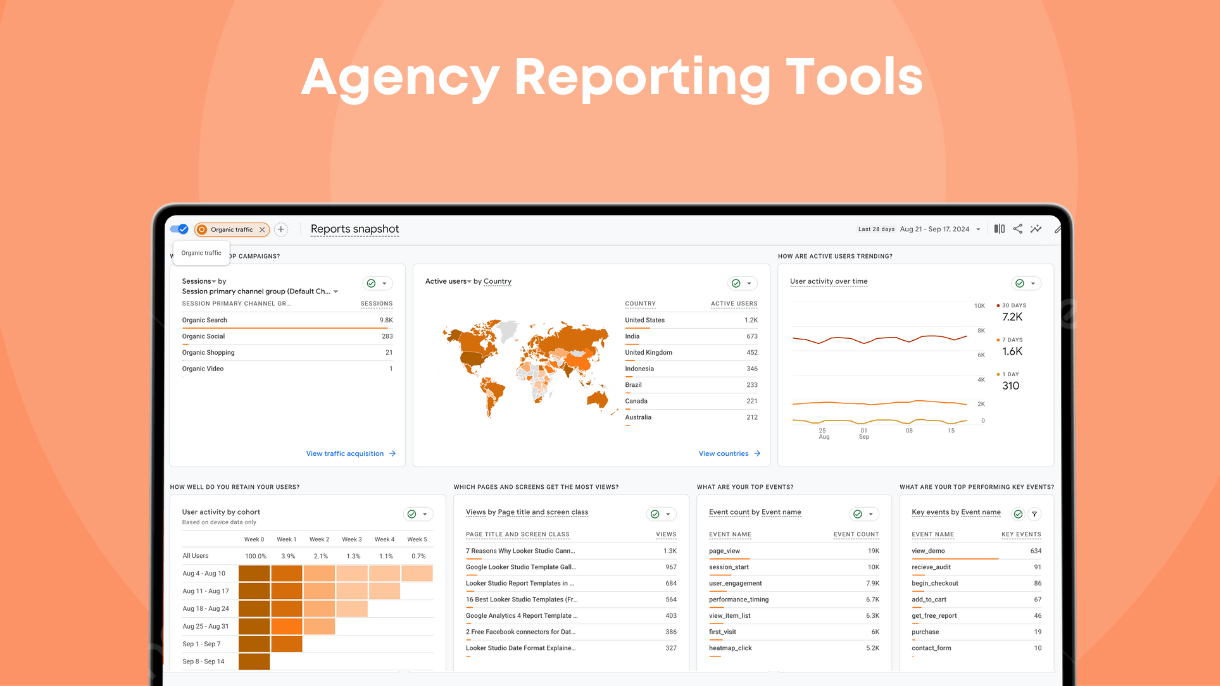Change Session primary channel group dimension dropdown
The width and height of the screenshot is (1220, 686).
(260, 291)
